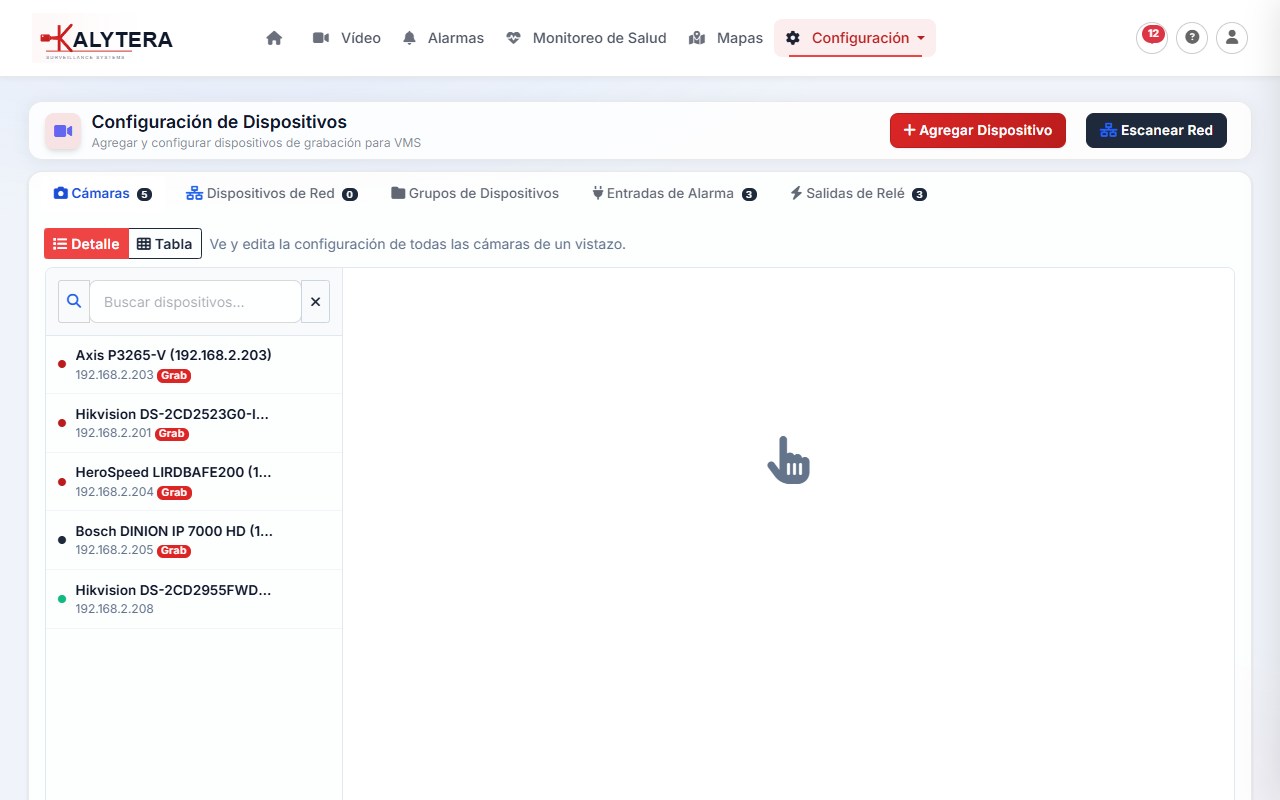This screenshot has width=1280, height=800.
Task: Click the device configuration camera icon
Action: [63, 131]
